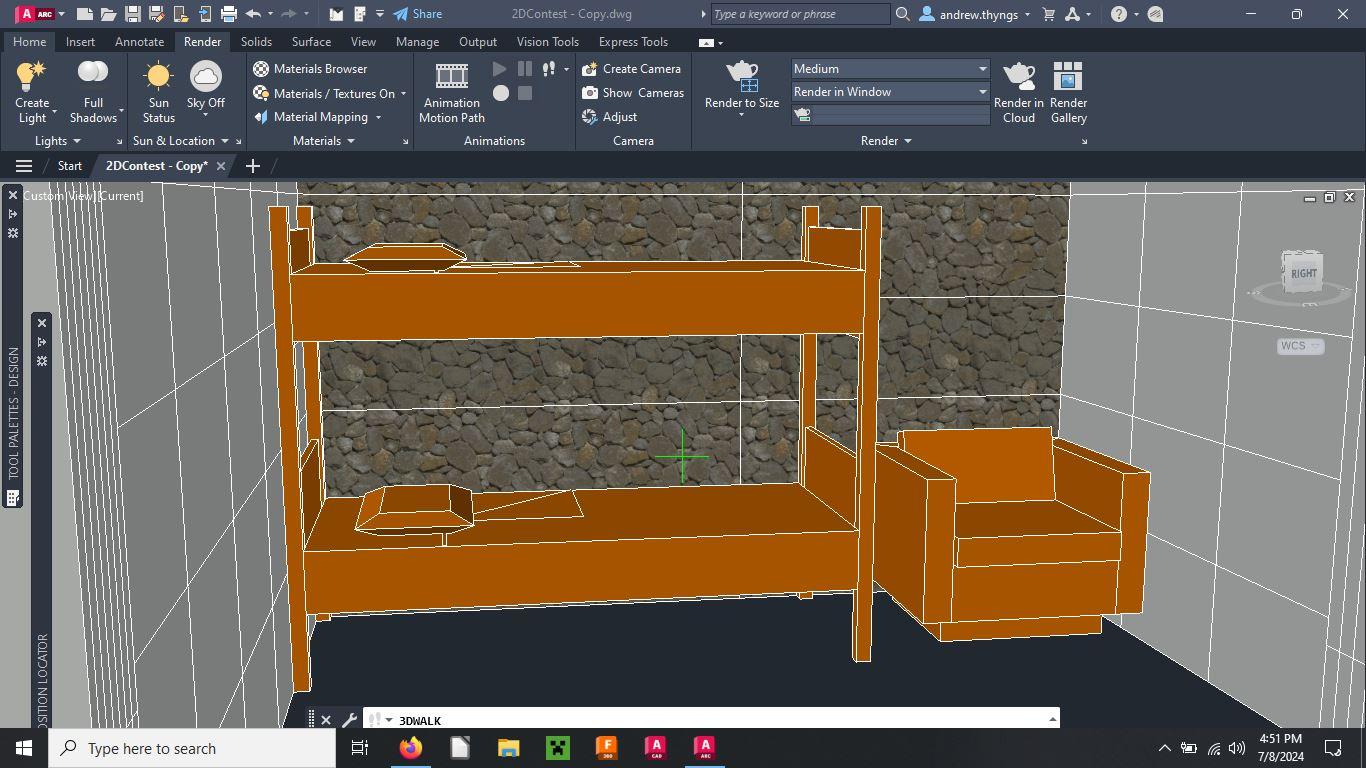Select the Vision Tools tab
Image resolution: width=1366 pixels, height=768 pixels.
tap(547, 42)
